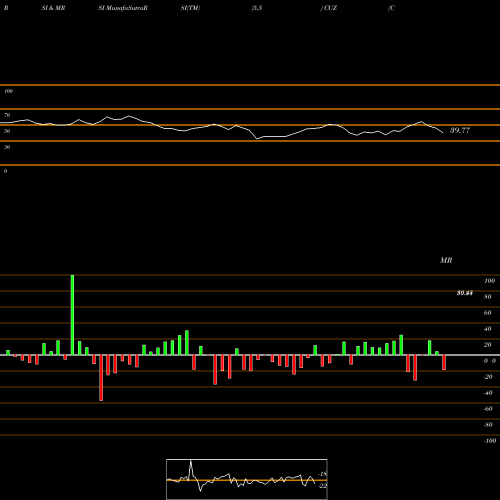Viewport: 500px width, 500px height.
Task: Click the RSI axis label 70
Action: tap(7, 115)
